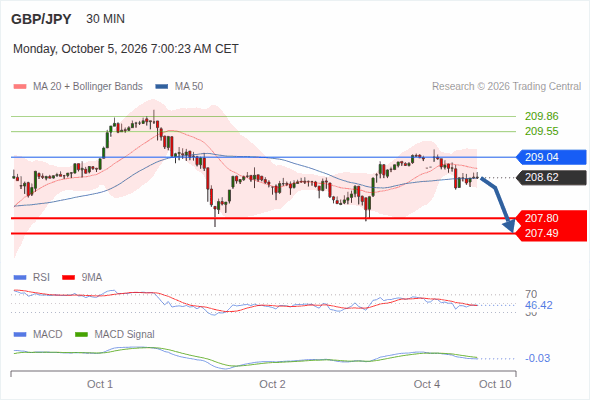Viewport: 590px width, 400px height.
Task: Click the 30 MIN timeframe label
Action: (105, 19)
